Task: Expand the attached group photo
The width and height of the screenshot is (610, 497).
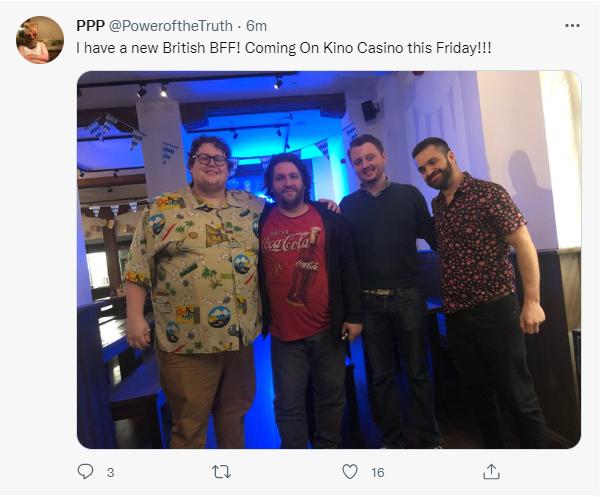Action: point(329,259)
